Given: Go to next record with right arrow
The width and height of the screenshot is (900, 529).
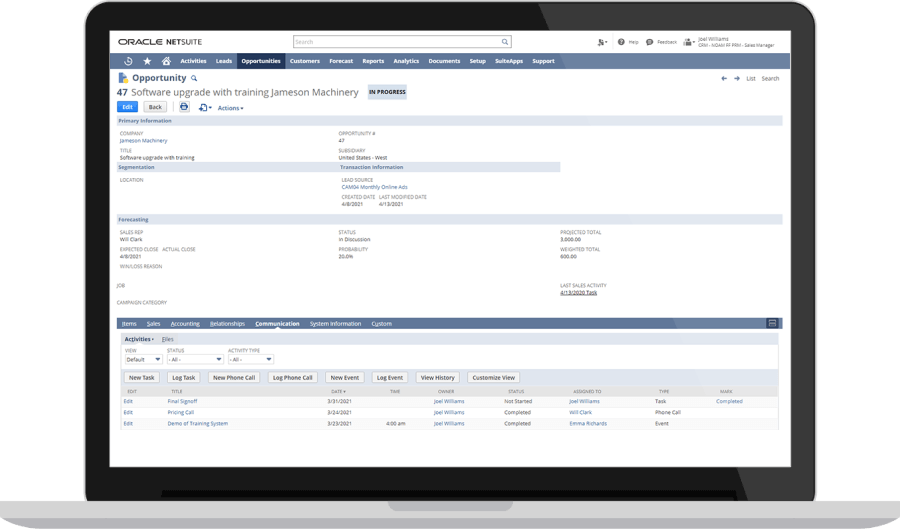Looking at the screenshot, I should [x=737, y=78].
